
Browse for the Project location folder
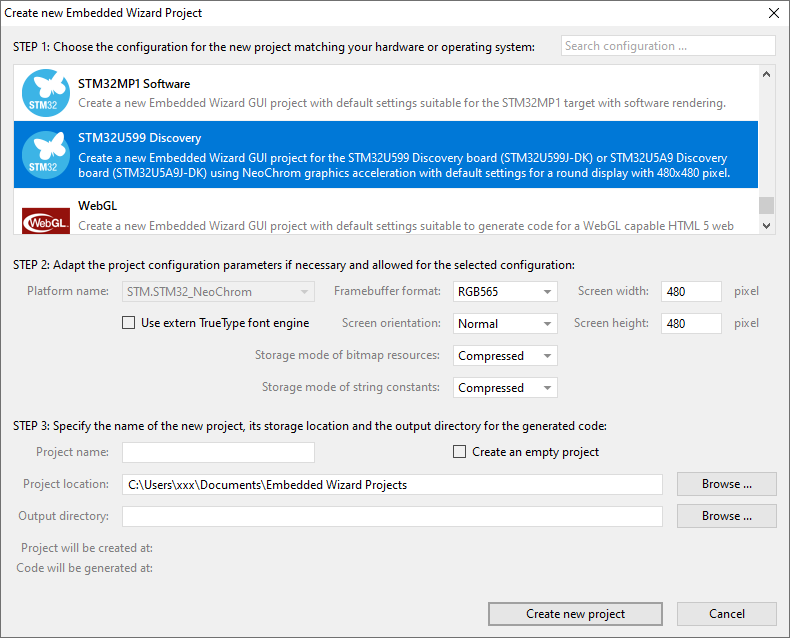(726, 484)
